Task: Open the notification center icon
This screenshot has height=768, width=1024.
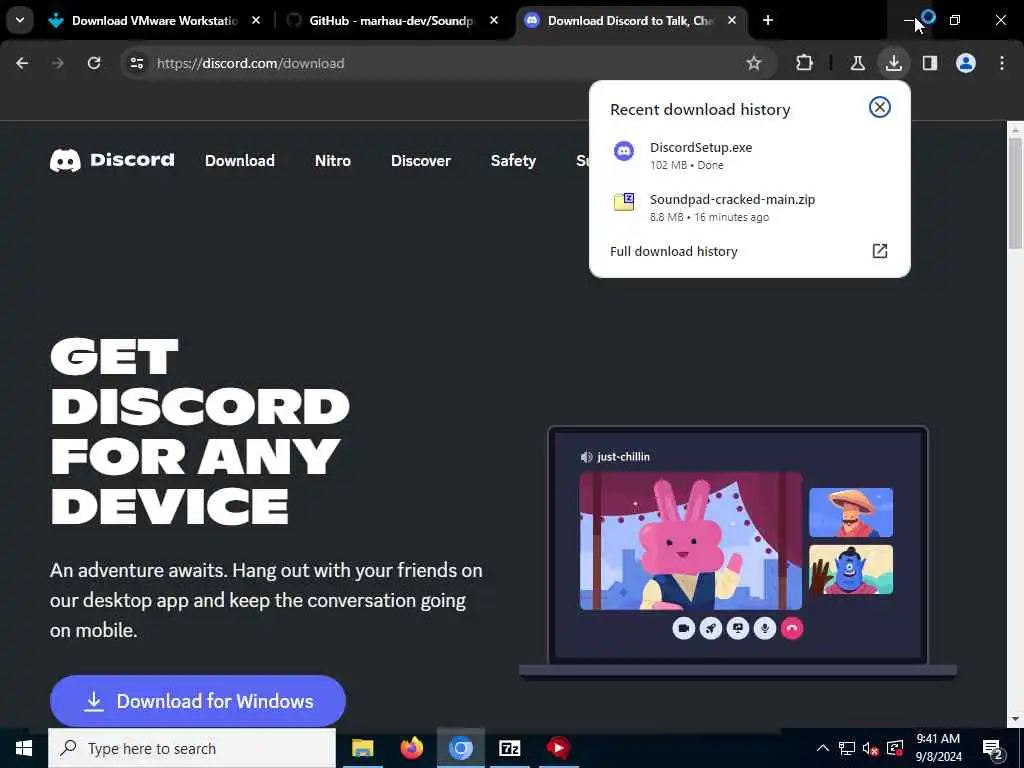Action: tap(993, 748)
